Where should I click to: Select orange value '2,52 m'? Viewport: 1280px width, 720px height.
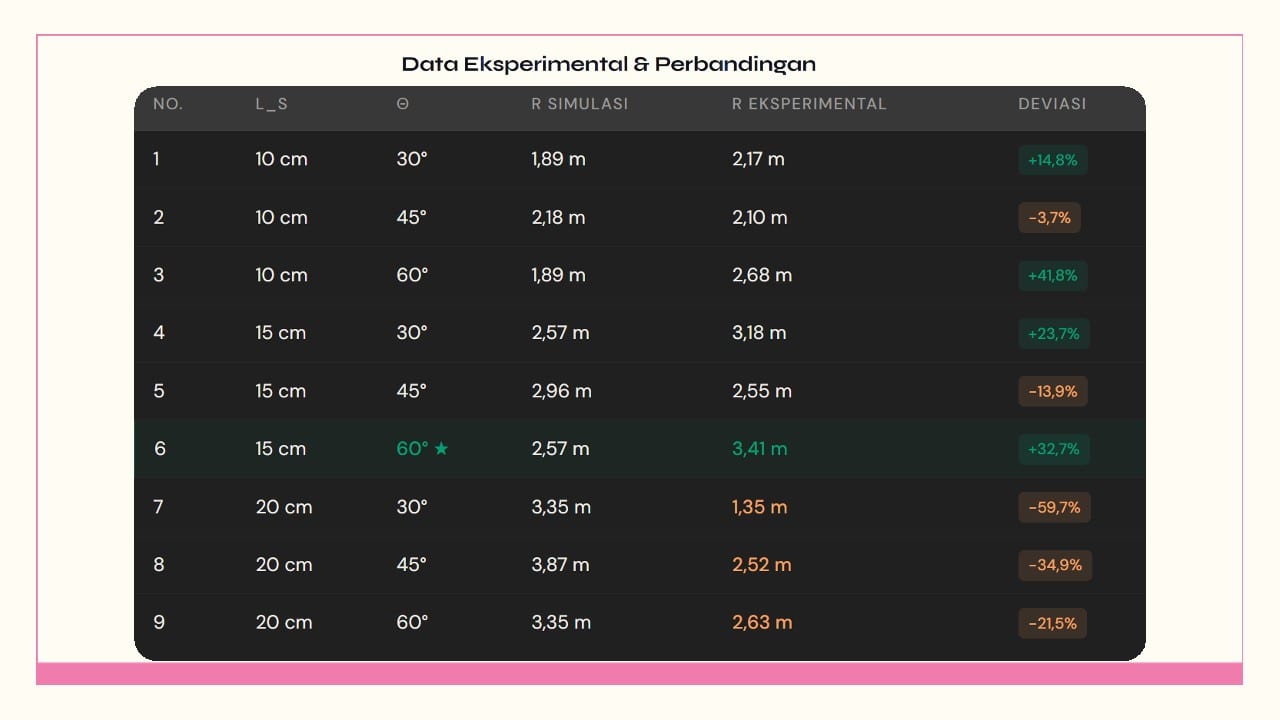[x=762, y=565]
